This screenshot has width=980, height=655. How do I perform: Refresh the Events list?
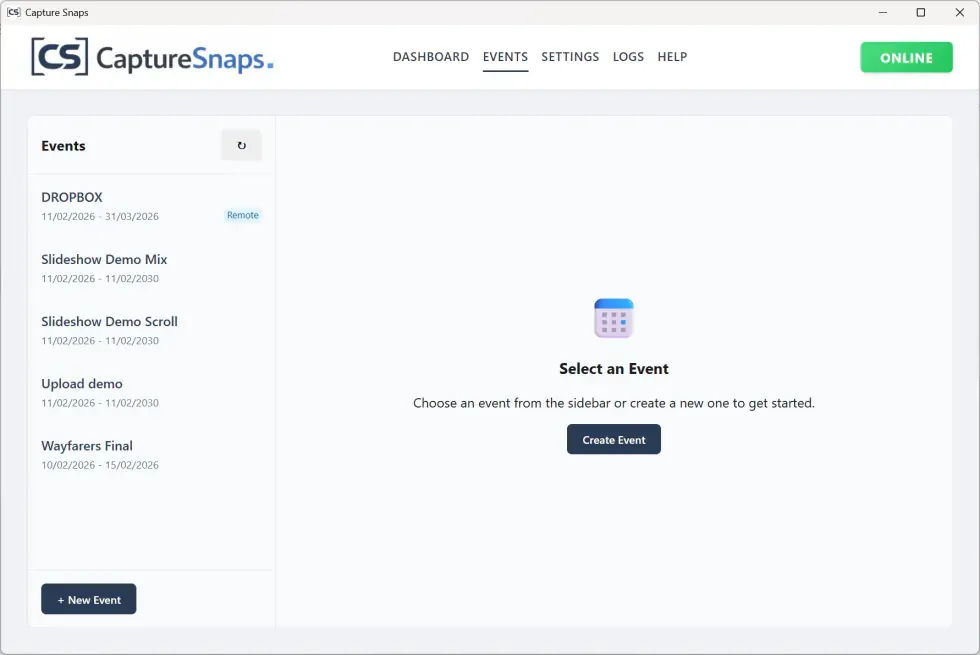coord(241,146)
